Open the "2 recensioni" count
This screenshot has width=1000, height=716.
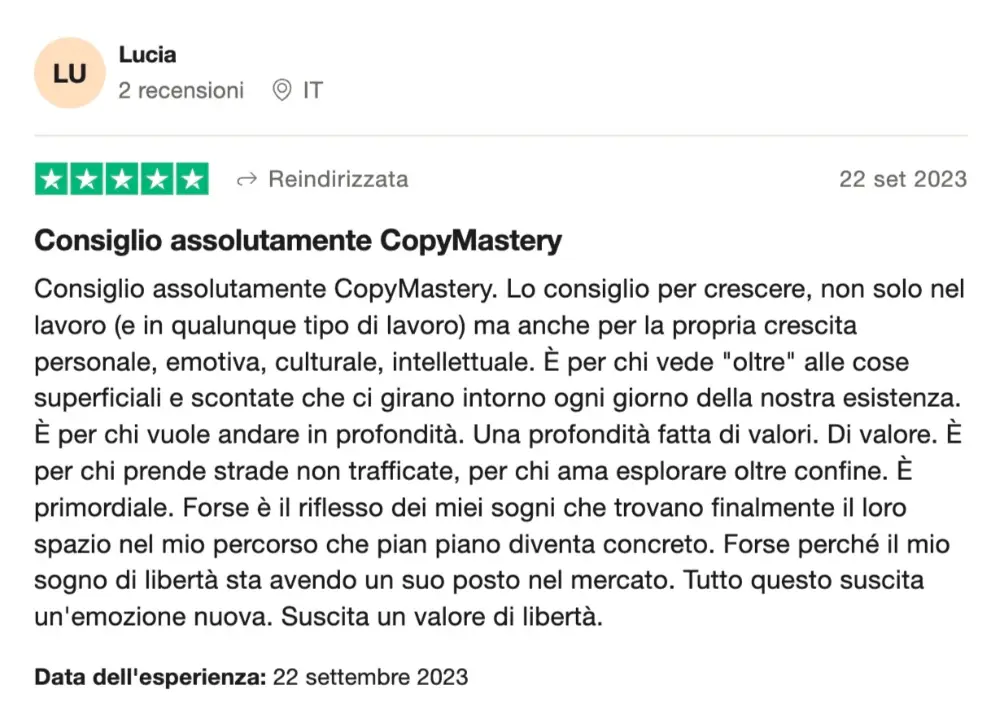point(181,91)
